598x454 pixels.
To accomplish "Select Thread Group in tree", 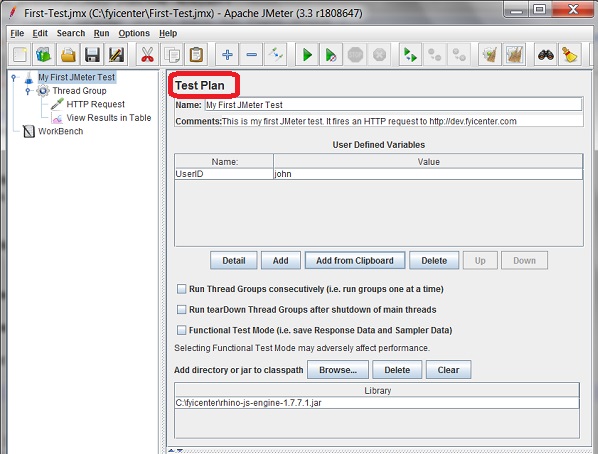I will tap(79, 91).
